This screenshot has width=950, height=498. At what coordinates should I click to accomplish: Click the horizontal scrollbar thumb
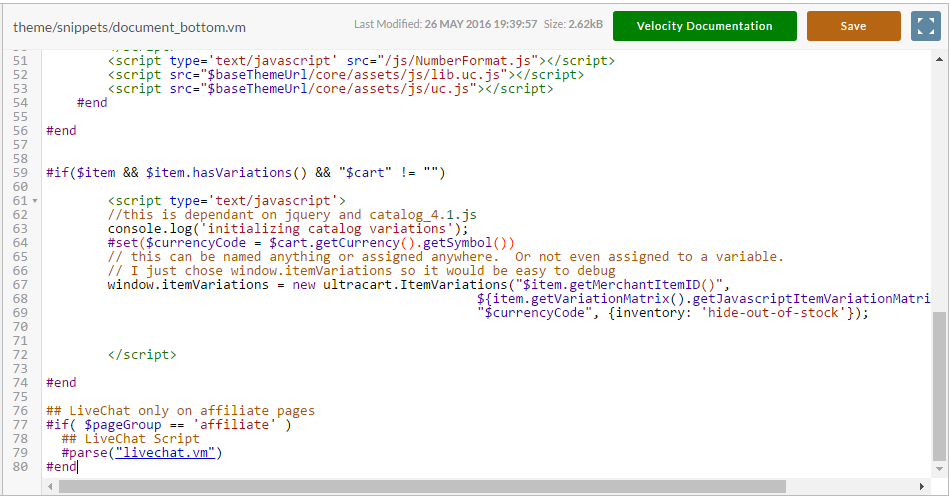(422, 486)
